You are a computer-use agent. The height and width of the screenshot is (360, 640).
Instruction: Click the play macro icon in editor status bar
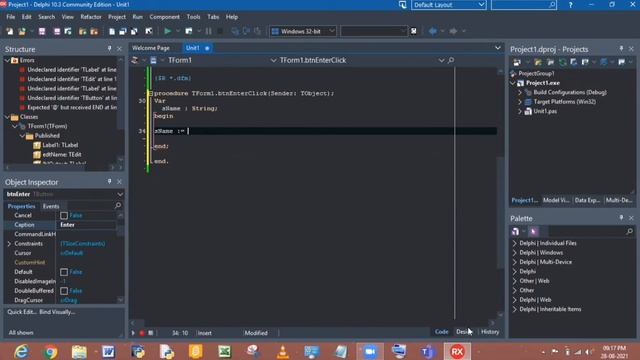133,333
